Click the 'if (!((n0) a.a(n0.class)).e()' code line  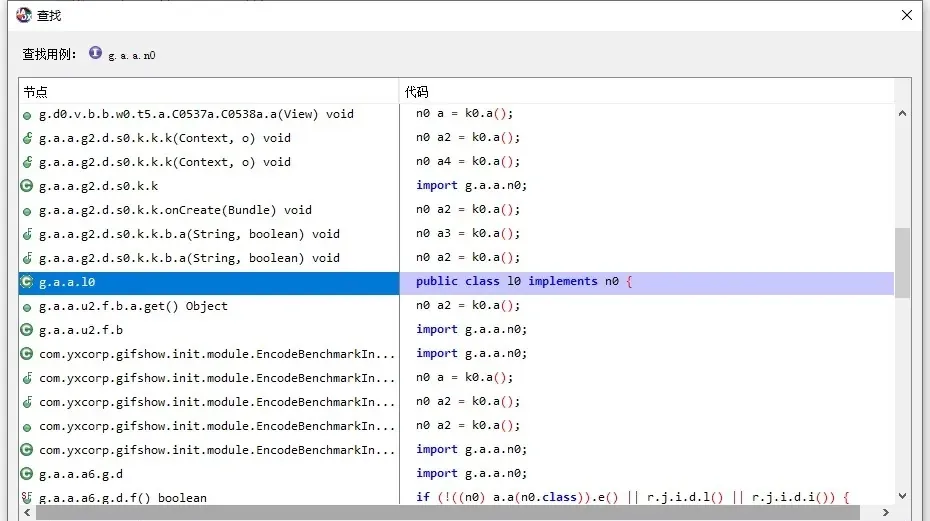click(633, 497)
